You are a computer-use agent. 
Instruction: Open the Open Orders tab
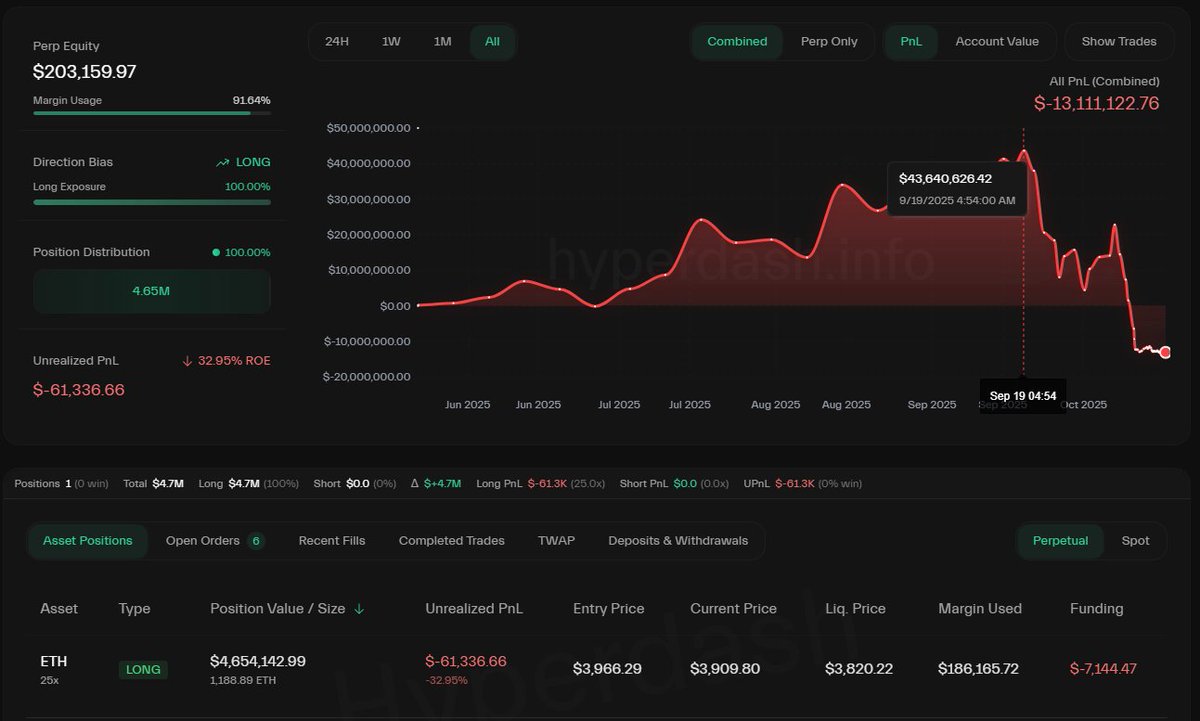click(x=215, y=541)
